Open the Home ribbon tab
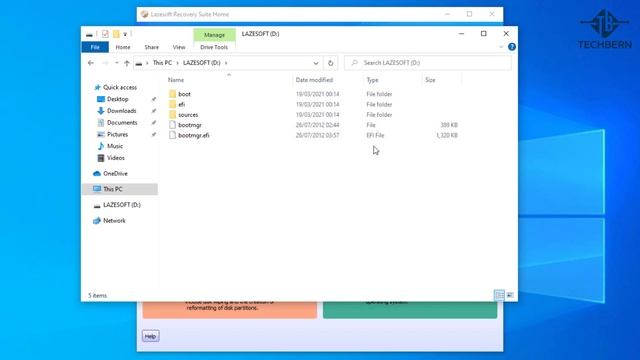The width and height of the screenshot is (640, 360). pyautogui.click(x=123, y=47)
